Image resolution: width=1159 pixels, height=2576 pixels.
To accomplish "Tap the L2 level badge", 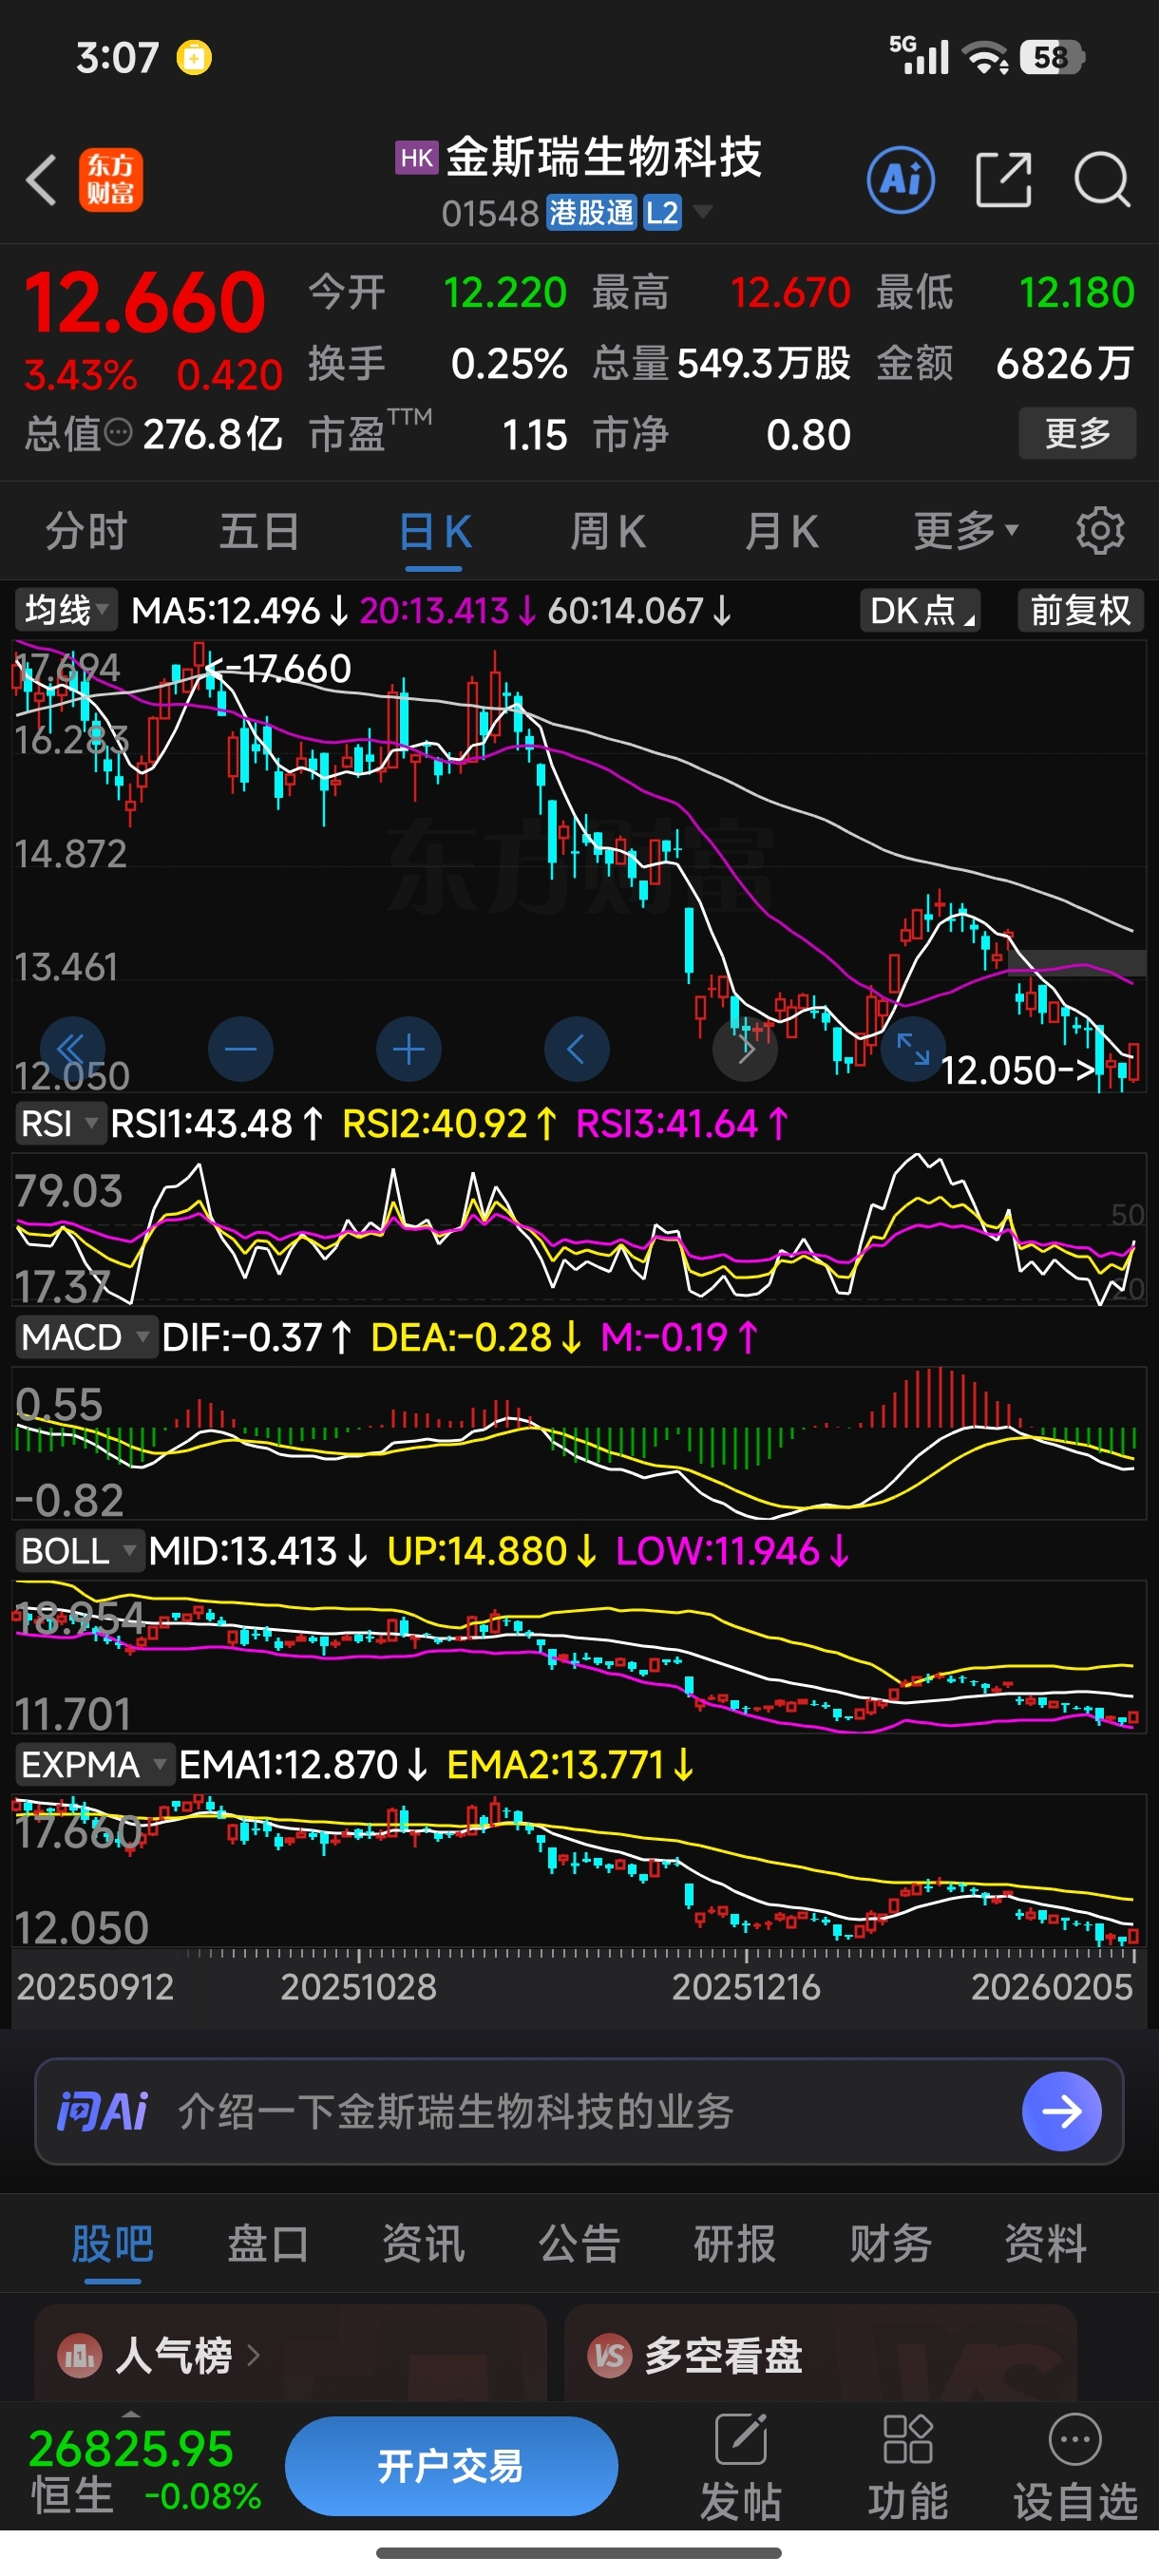I will click(x=662, y=213).
